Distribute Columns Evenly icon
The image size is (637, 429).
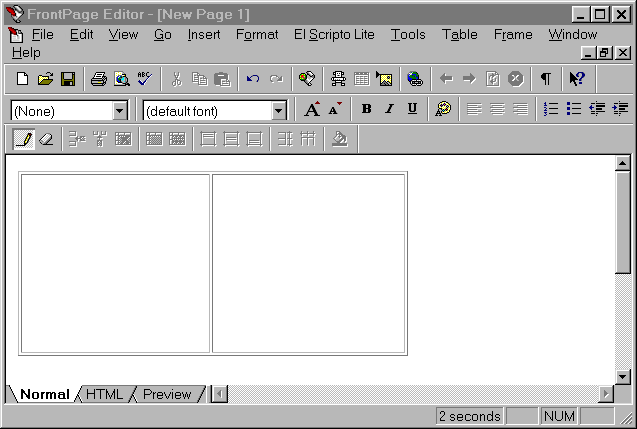[x=308, y=139]
